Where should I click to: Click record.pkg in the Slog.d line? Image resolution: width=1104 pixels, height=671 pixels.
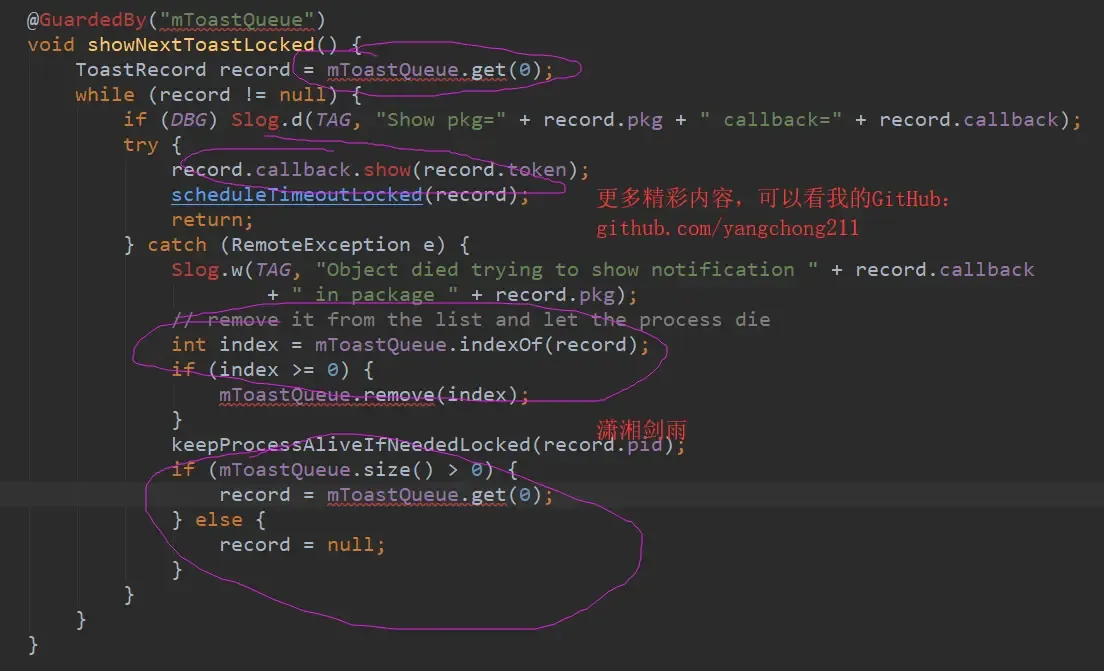click(x=603, y=120)
